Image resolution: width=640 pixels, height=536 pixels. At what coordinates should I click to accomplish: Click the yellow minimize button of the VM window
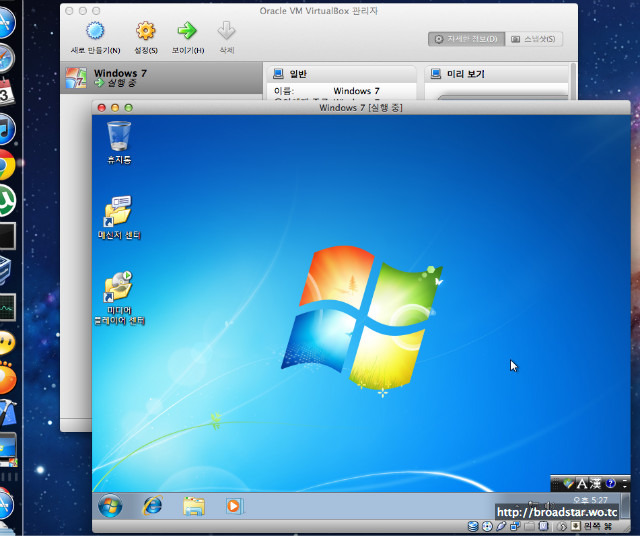pyautogui.click(x=115, y=108)
